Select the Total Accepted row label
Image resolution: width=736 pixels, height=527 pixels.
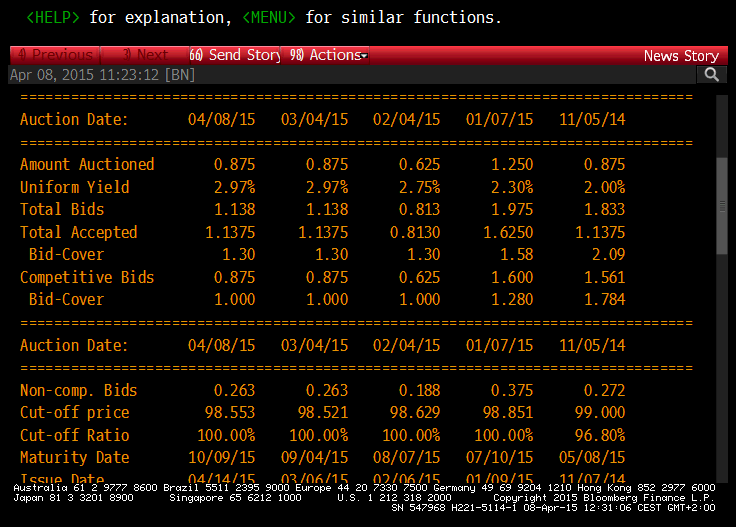coord(79,232)
